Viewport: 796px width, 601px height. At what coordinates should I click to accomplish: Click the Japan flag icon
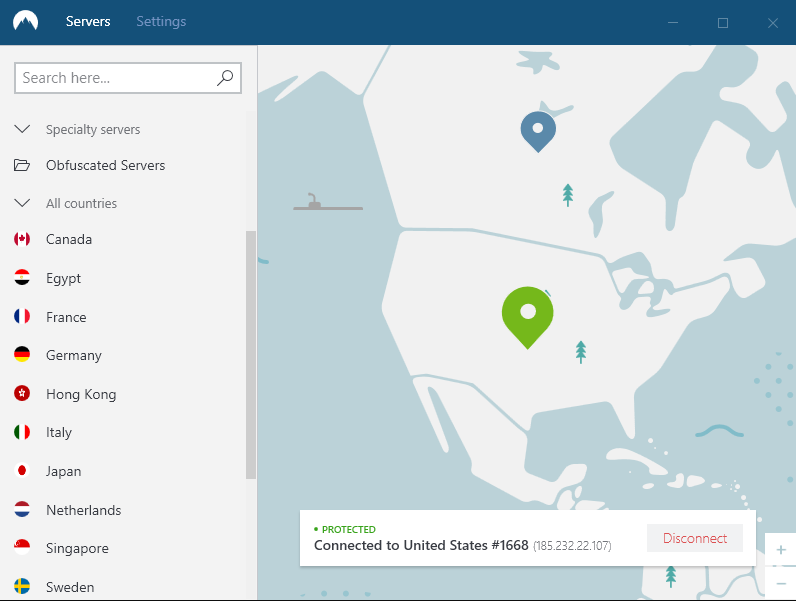22,471
